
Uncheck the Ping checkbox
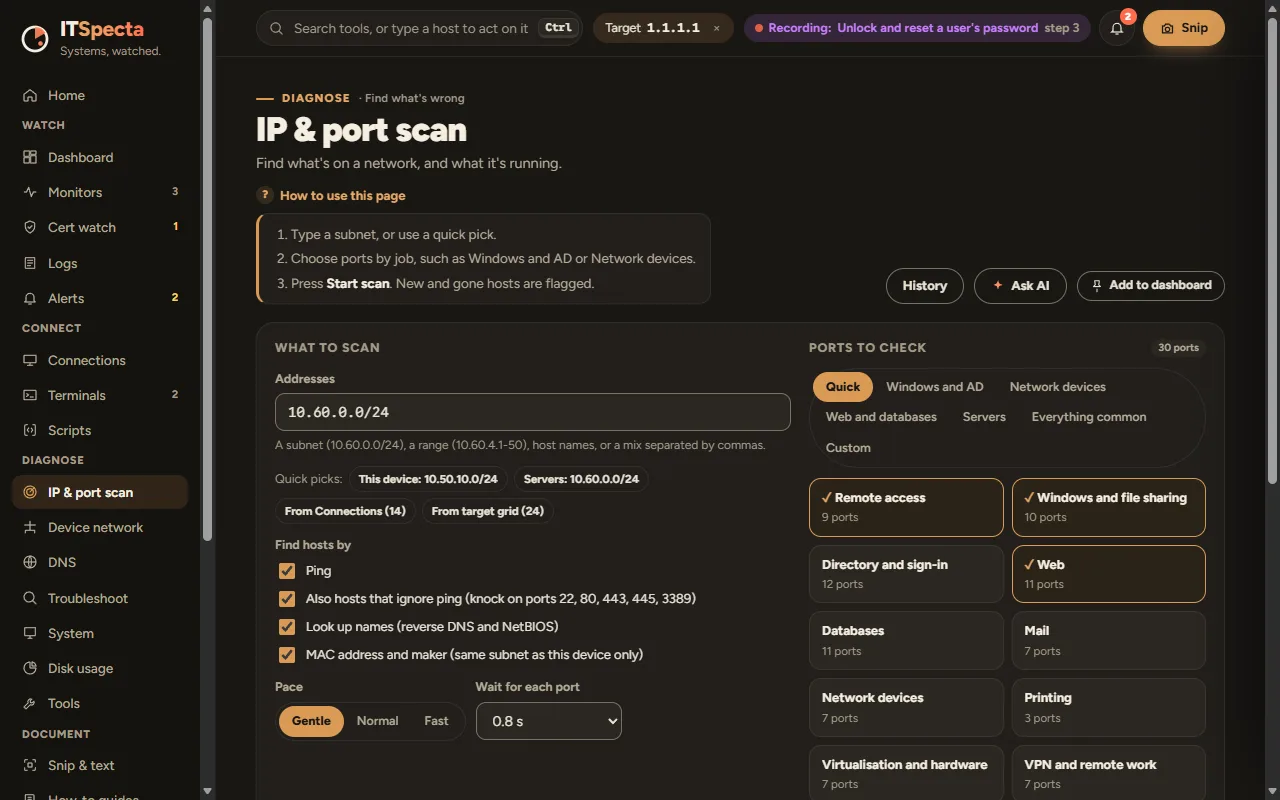(287, 571)
